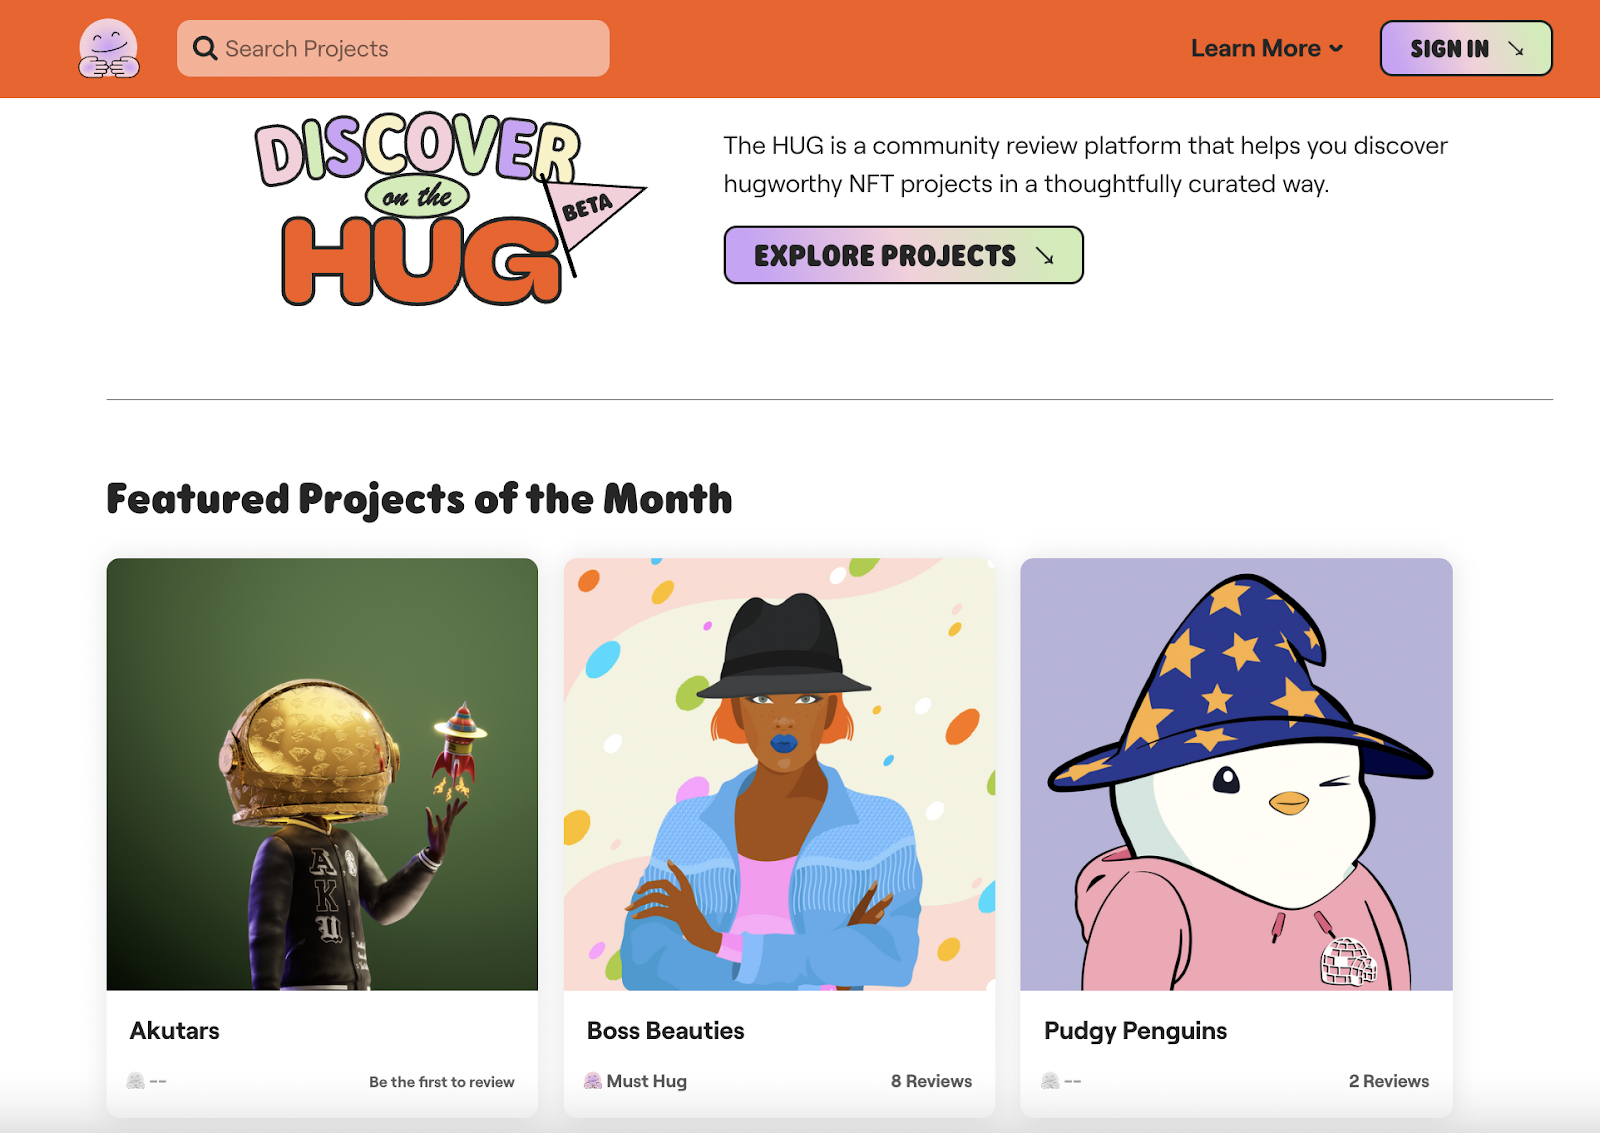Click the rating icon under Akutars

coord(136,1081)
